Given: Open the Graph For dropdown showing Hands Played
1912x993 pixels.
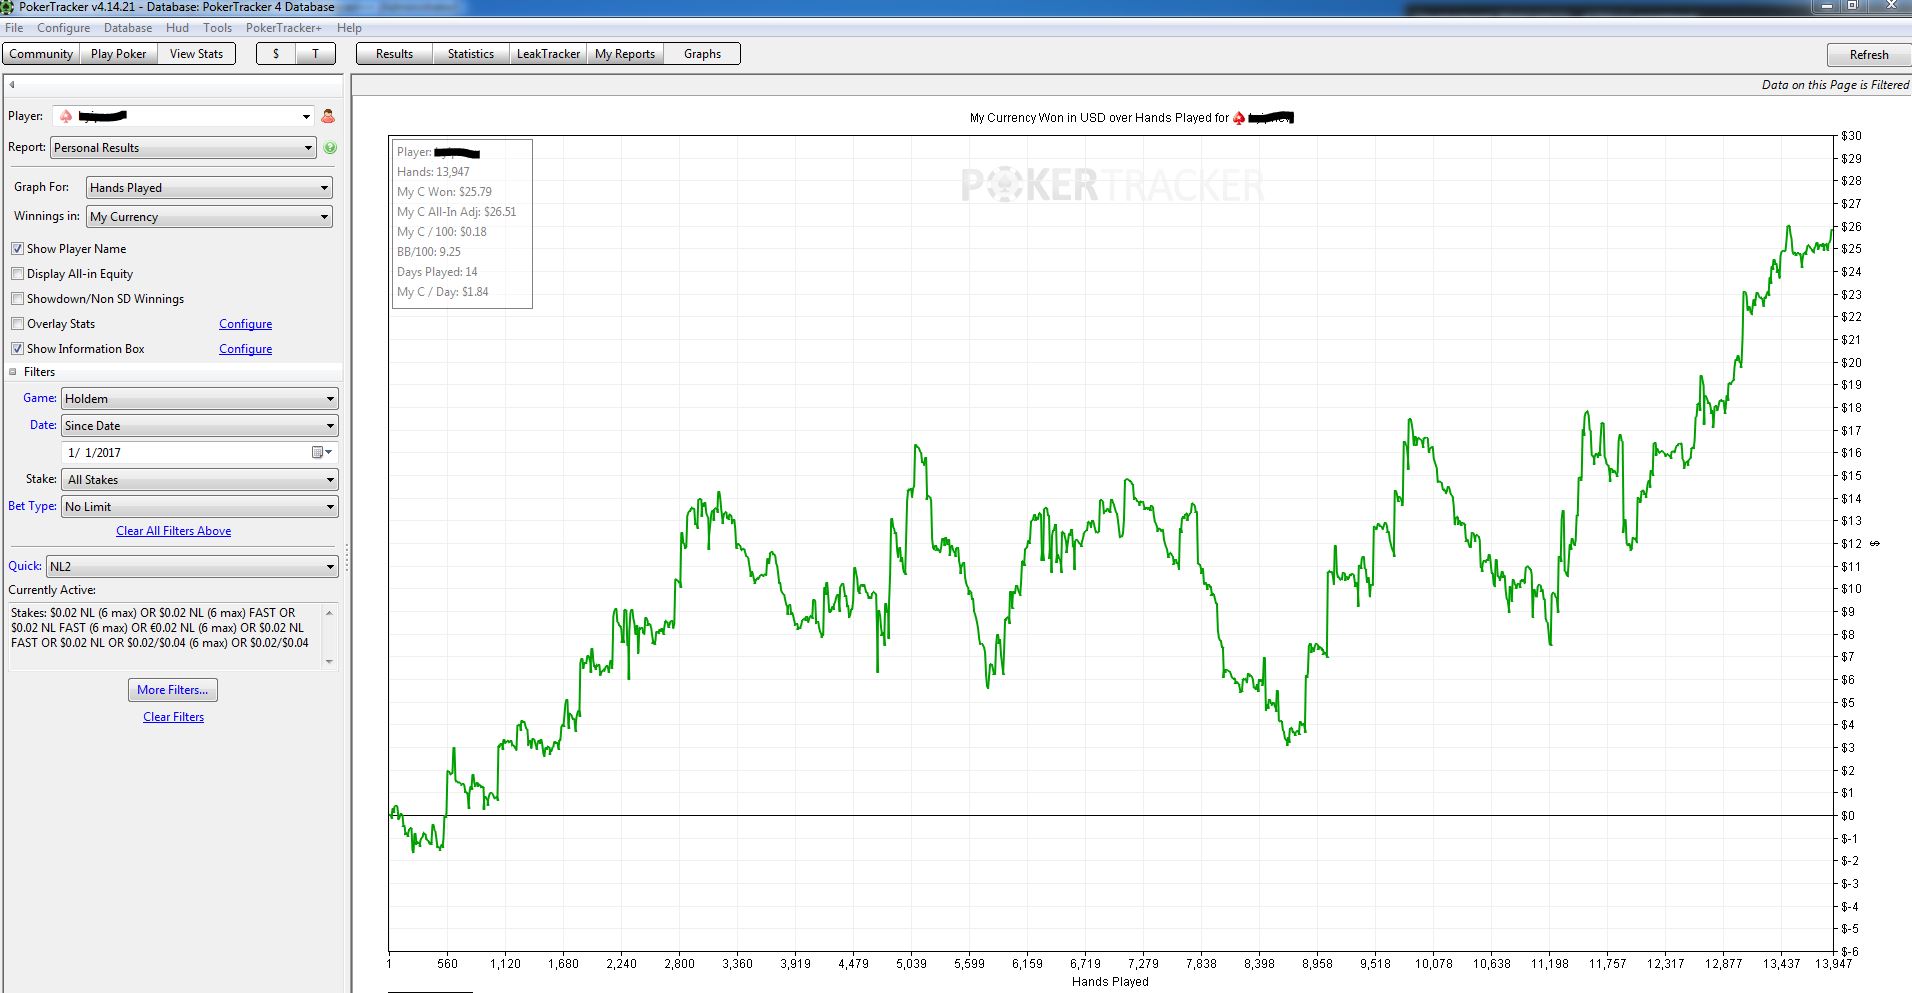Looking at the screenshot, I should click(x=209, y=188).
